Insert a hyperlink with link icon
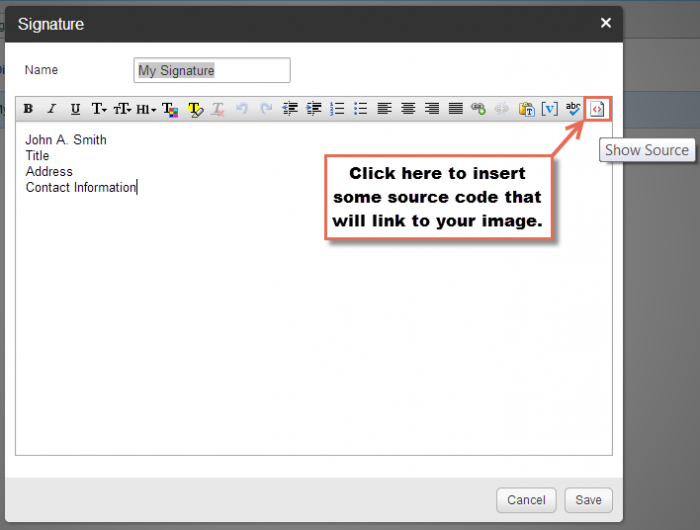 click(479, 109)
